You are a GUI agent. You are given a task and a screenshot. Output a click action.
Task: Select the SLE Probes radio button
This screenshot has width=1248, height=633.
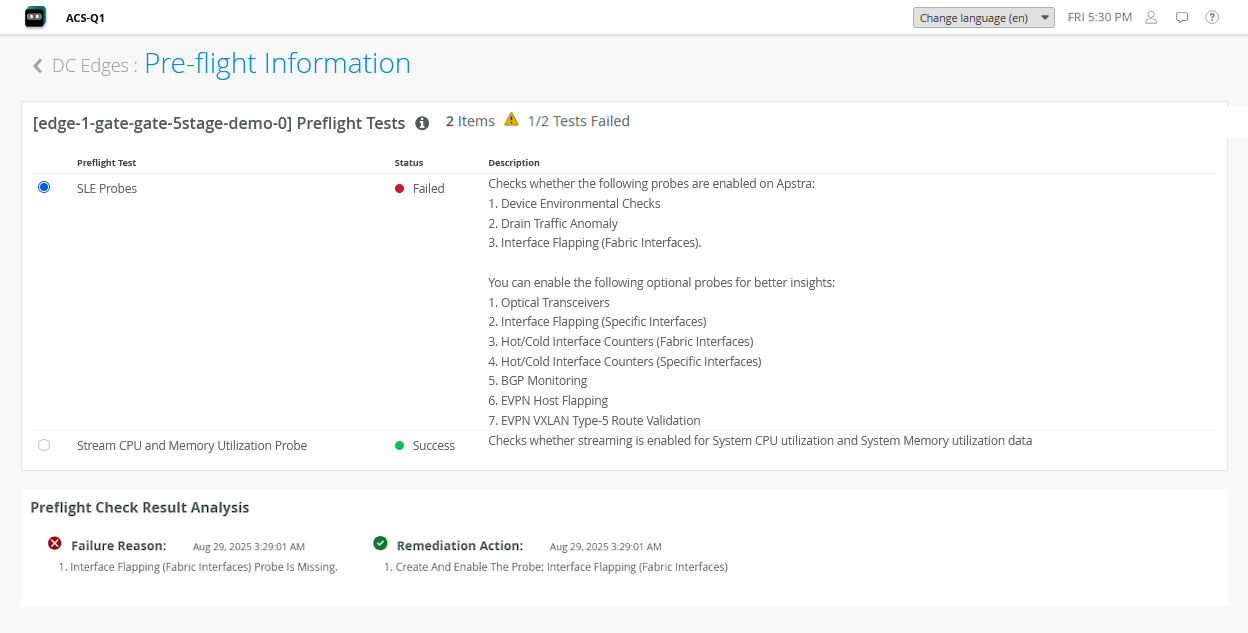(x=44, y=187)
